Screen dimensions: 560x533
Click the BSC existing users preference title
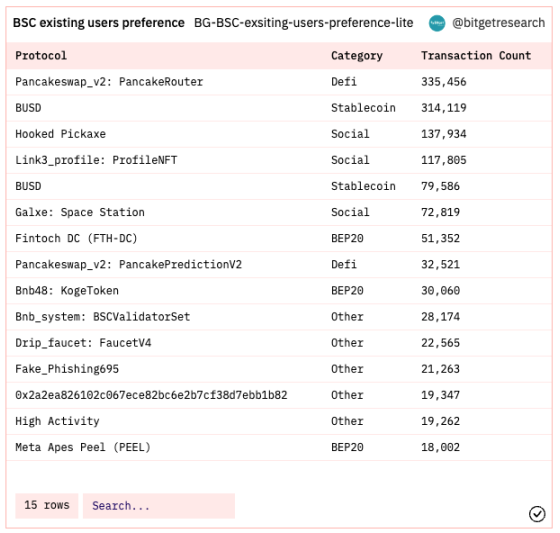[99, 23]
